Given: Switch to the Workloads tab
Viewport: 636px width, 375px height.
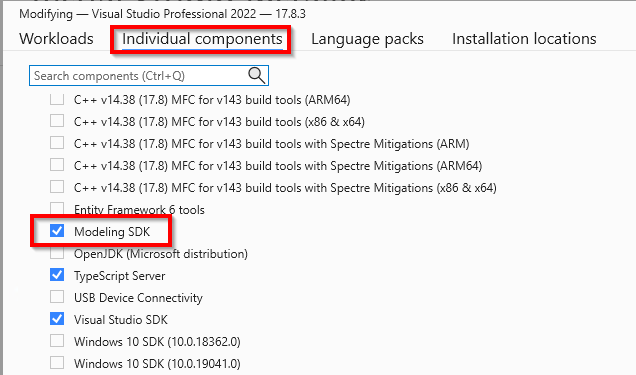Looking at the screenshot, I should point(56,39).
